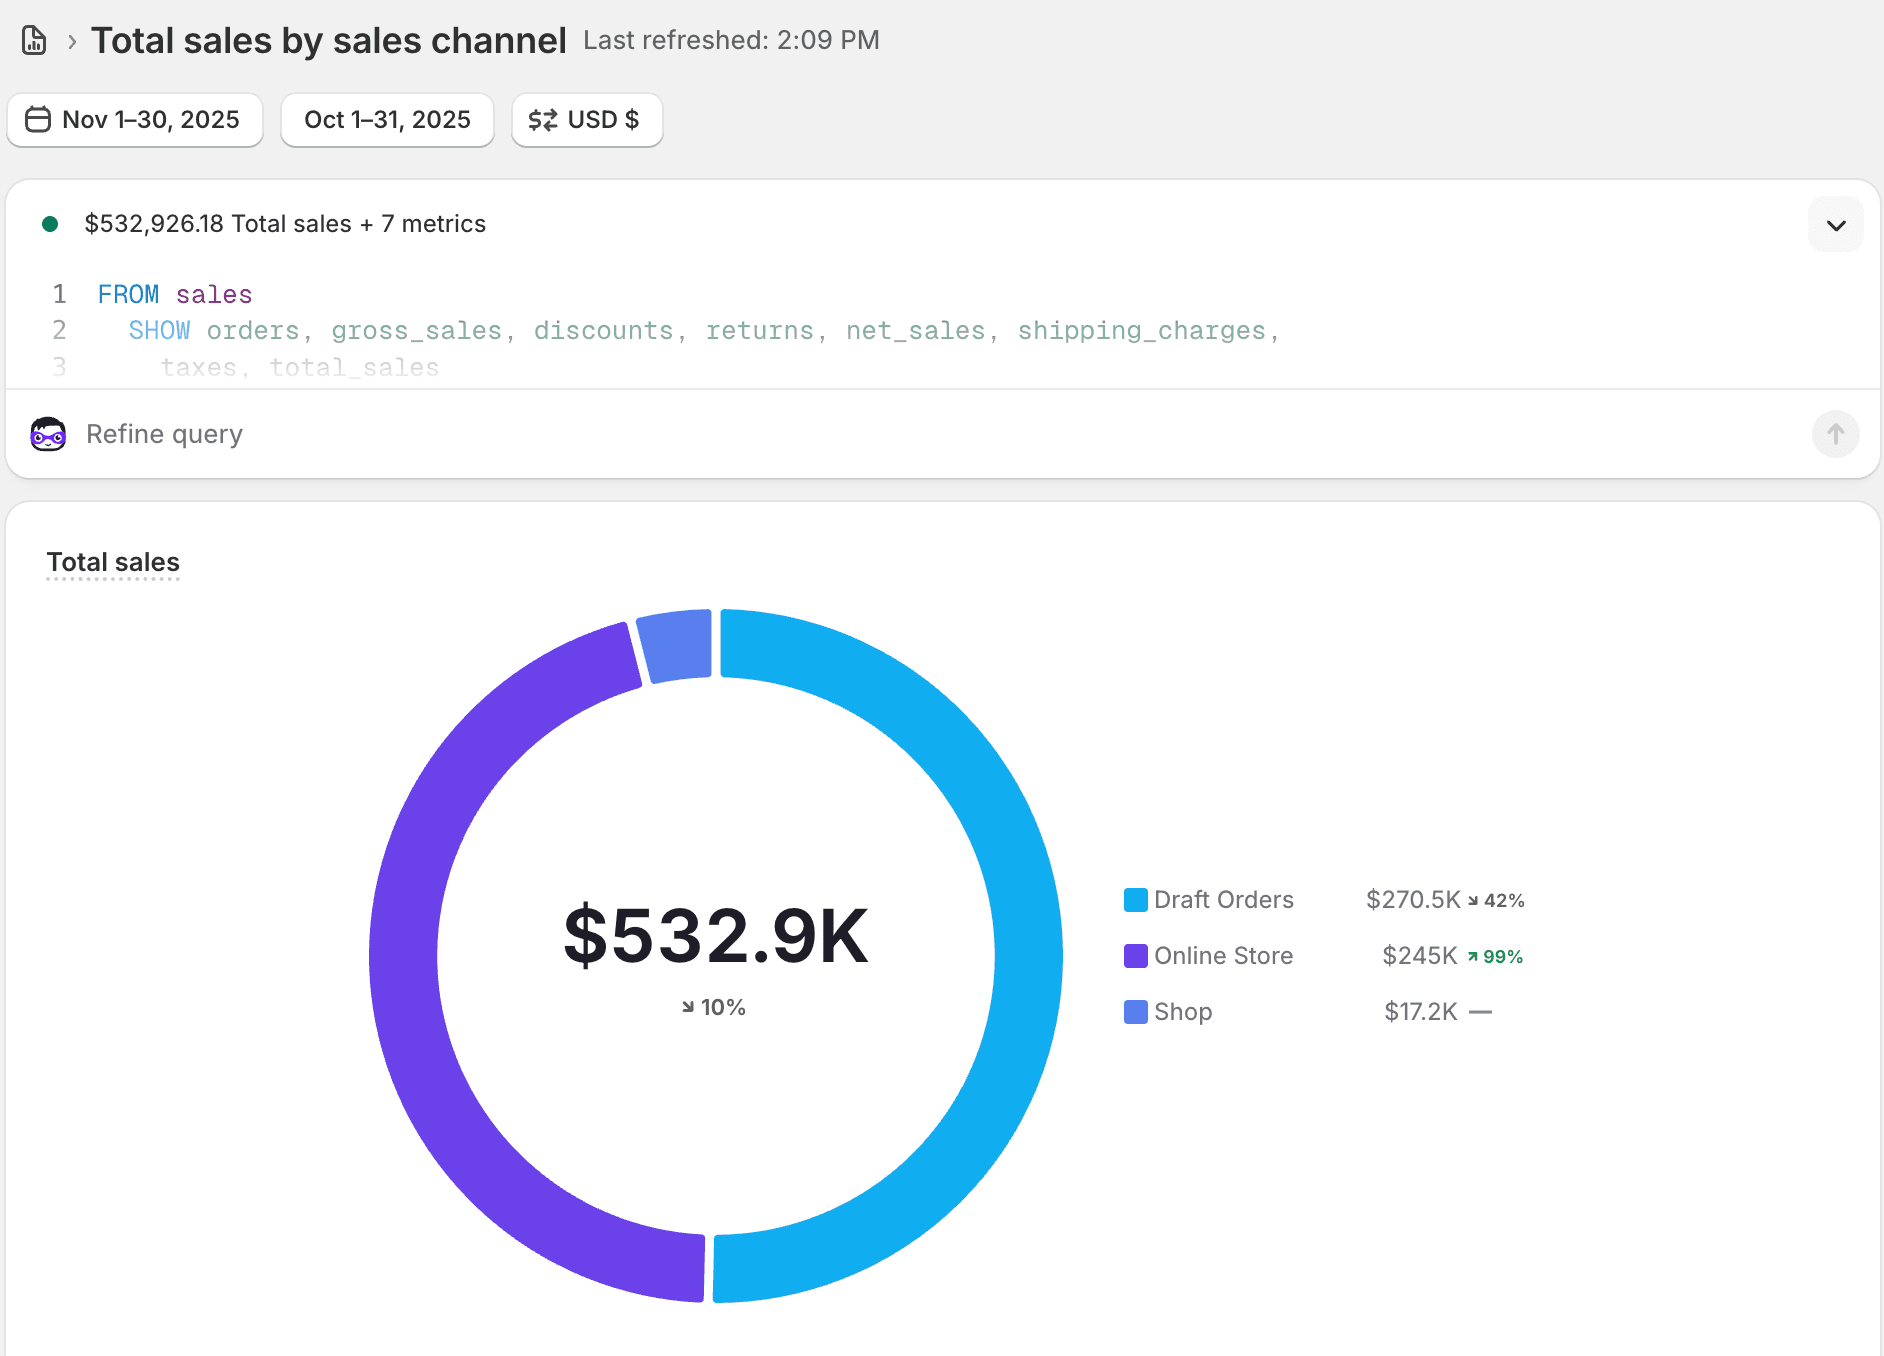
Task: Switch the display currency via USD button
Action: pos(587,119)
